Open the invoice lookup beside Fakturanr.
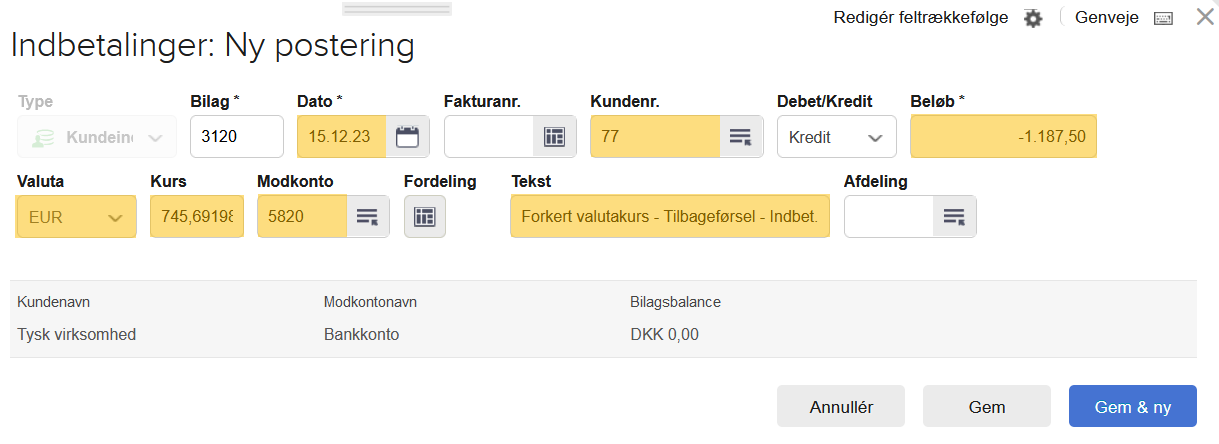The image size is (1219, 444). click(x=554, y=137)
